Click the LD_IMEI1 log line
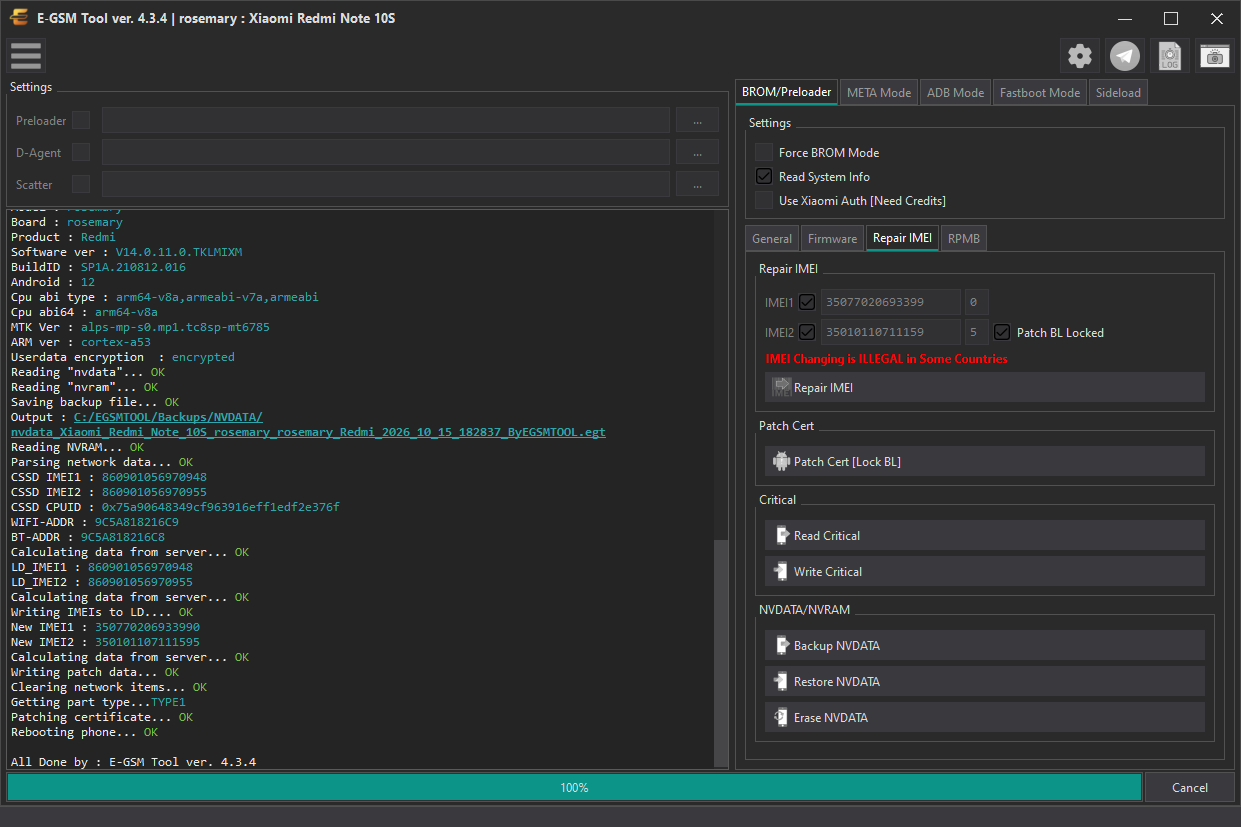Screen dimensions: 1241x827 (x=102, y=567)
